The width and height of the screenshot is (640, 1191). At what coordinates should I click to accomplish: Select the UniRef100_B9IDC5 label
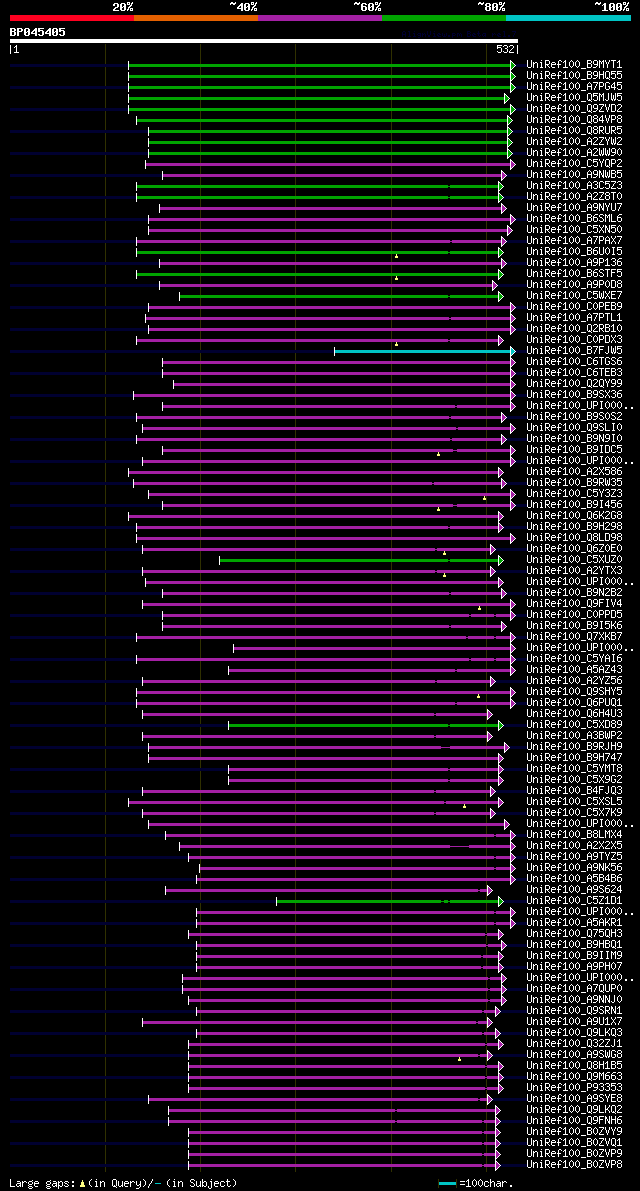click(x=574, y=450)
